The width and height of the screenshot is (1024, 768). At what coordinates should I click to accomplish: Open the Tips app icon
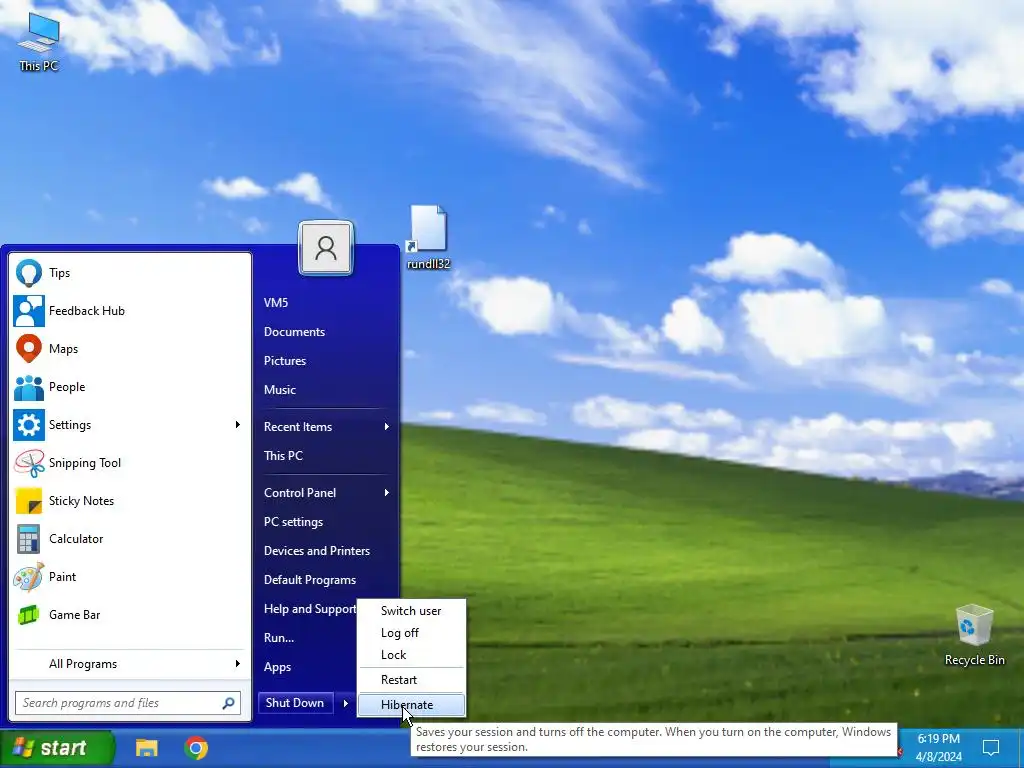[29, 273]
